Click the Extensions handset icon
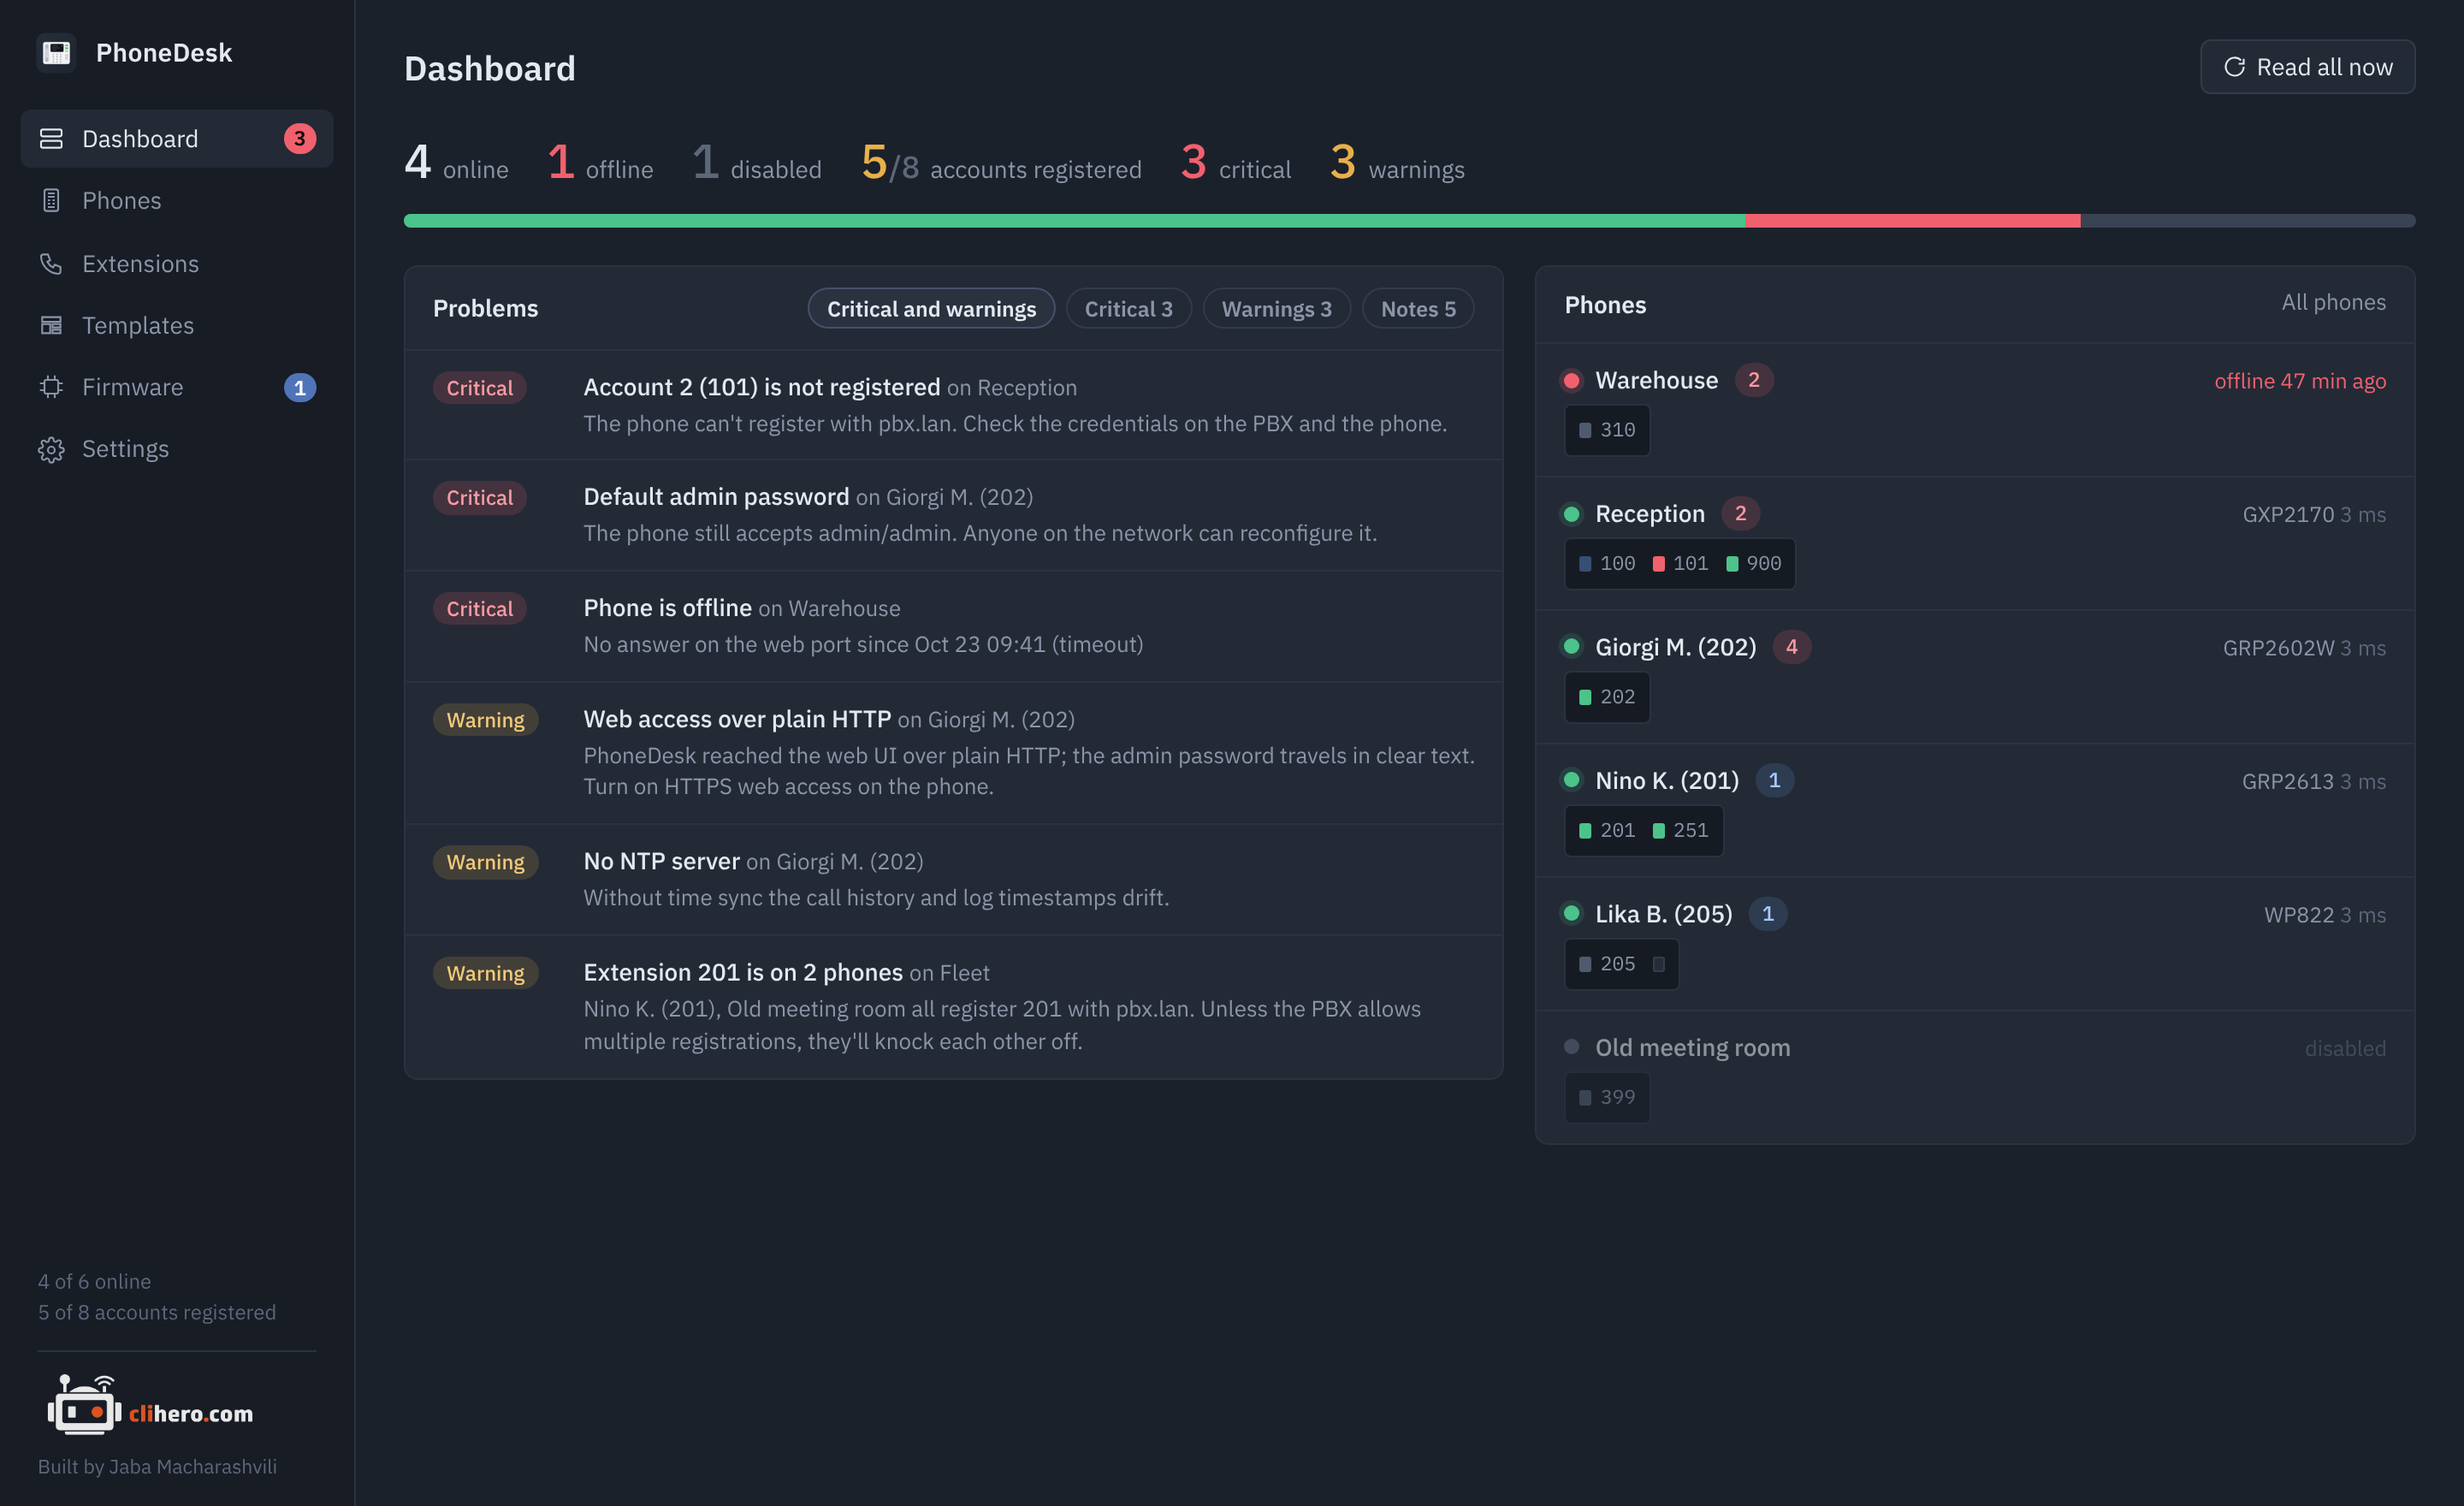 tap(51, 263)
